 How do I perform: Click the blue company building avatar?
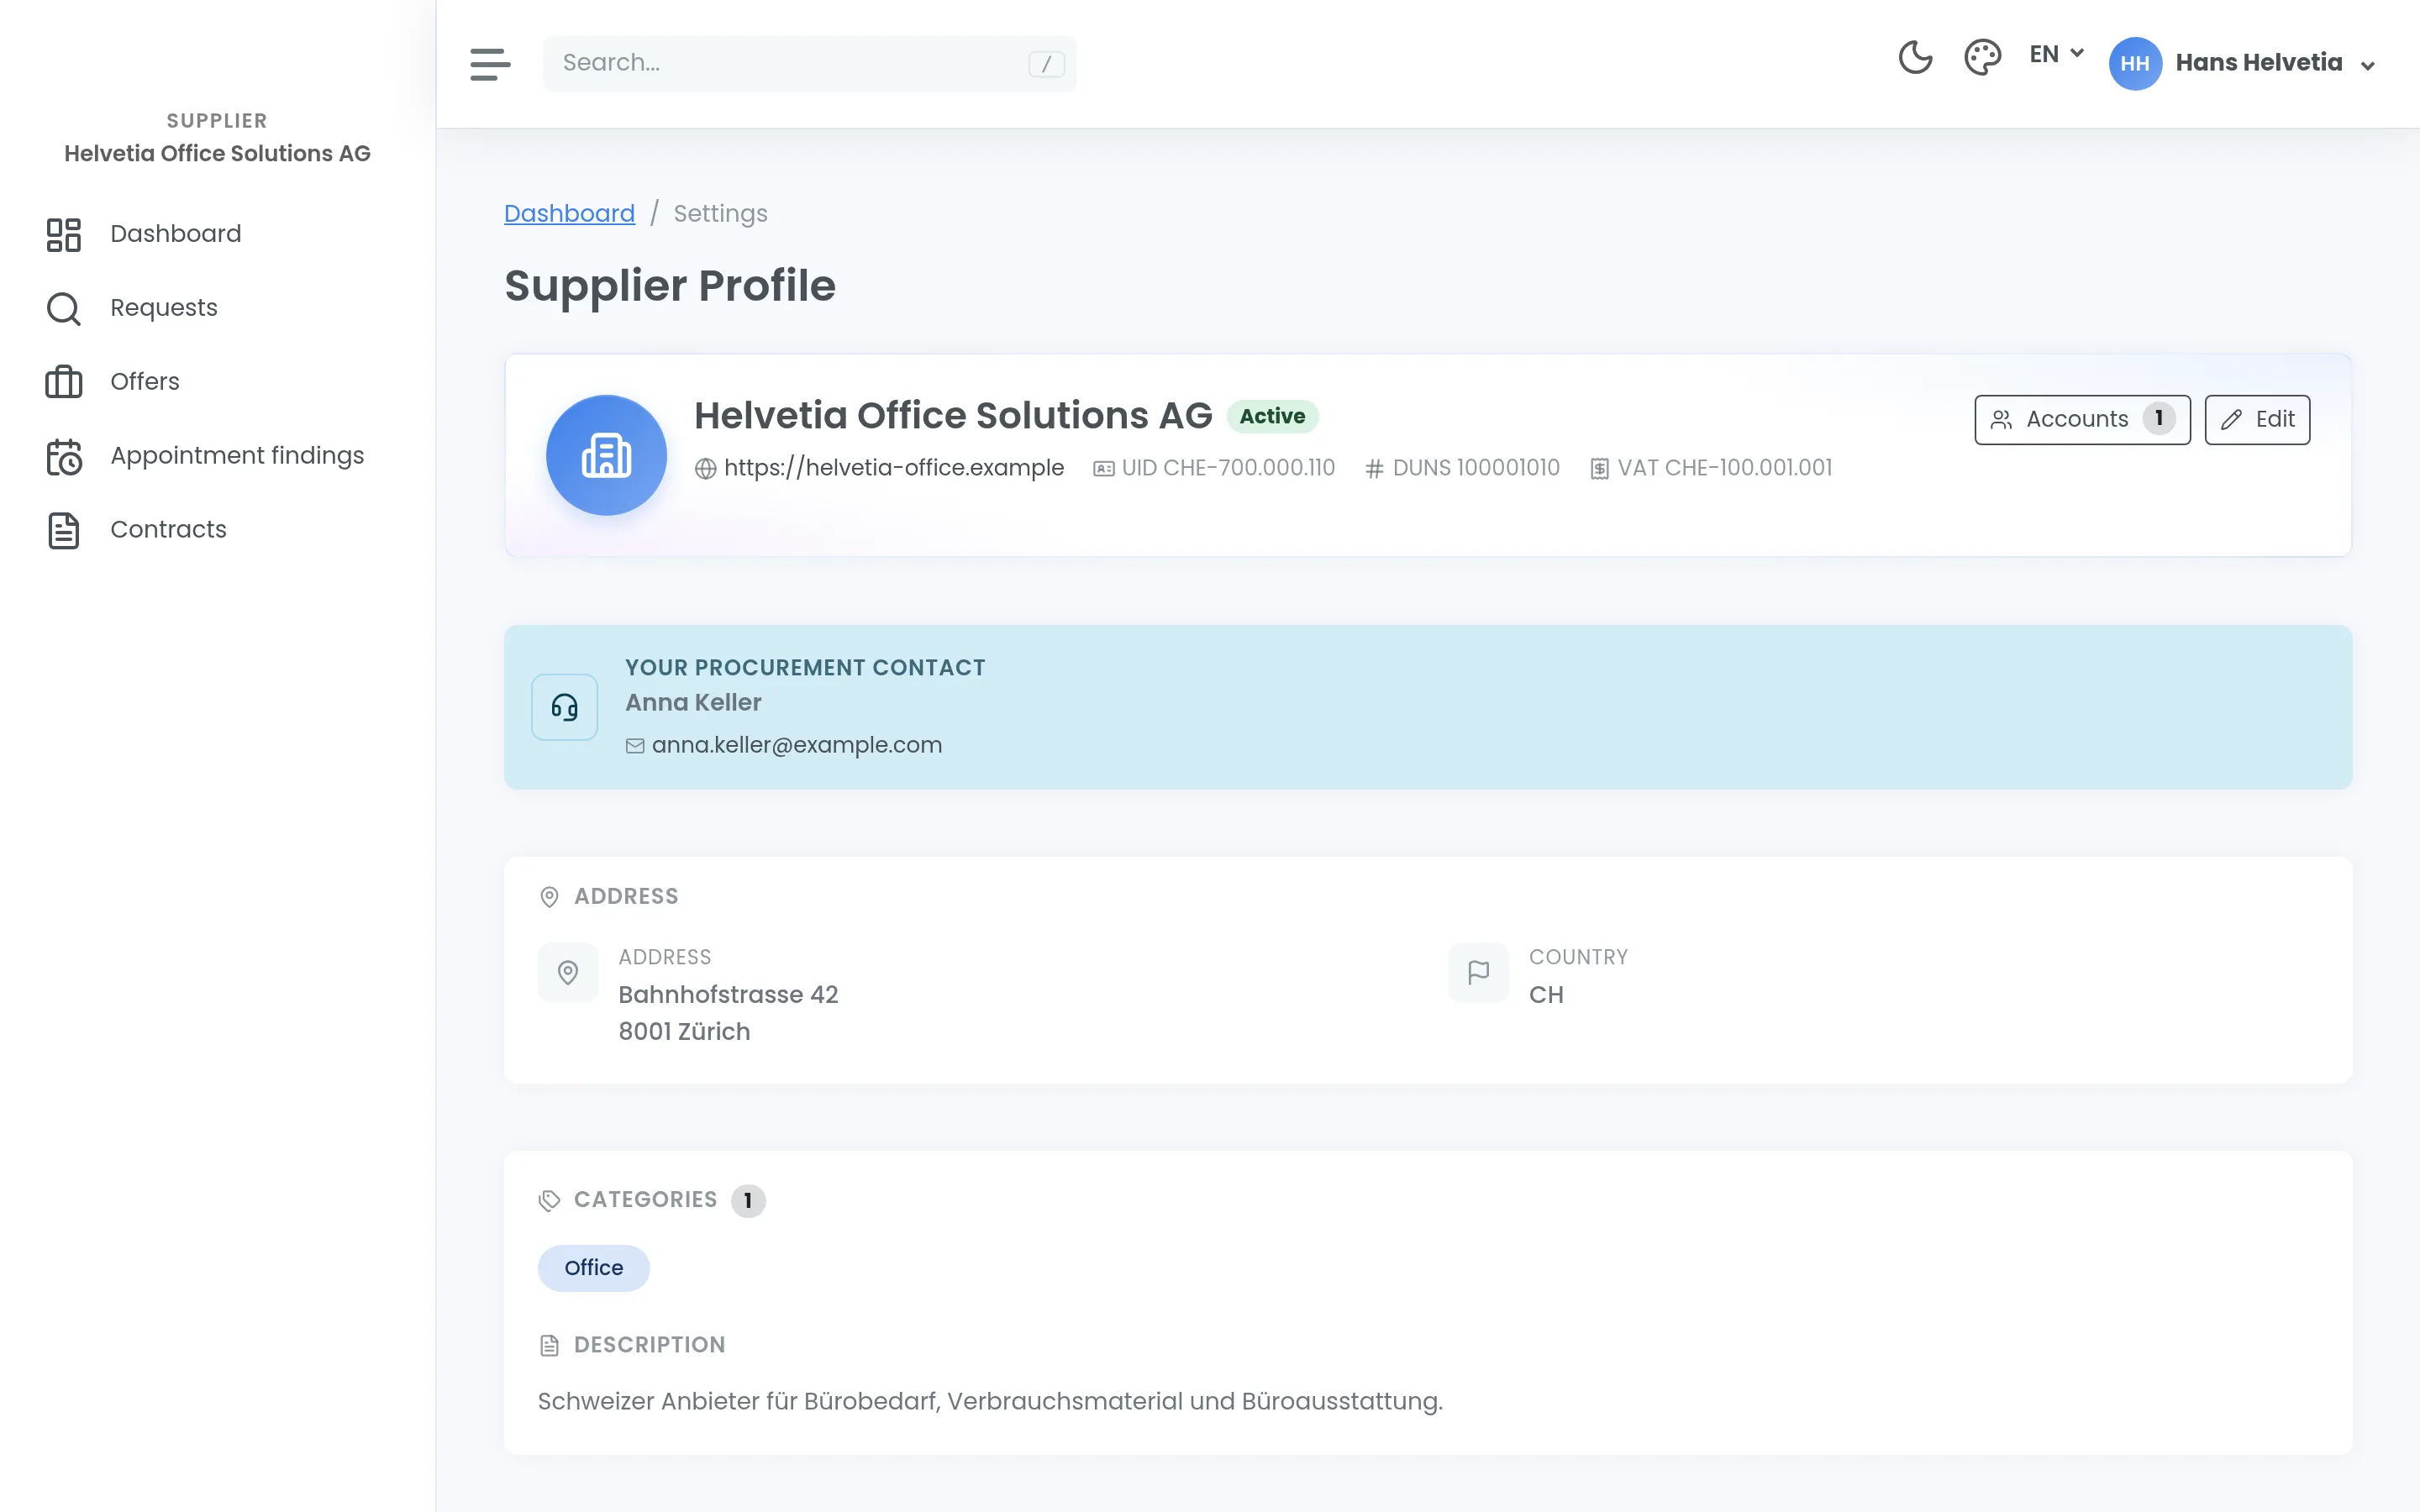pyautogui.click(x=606, y=455)
